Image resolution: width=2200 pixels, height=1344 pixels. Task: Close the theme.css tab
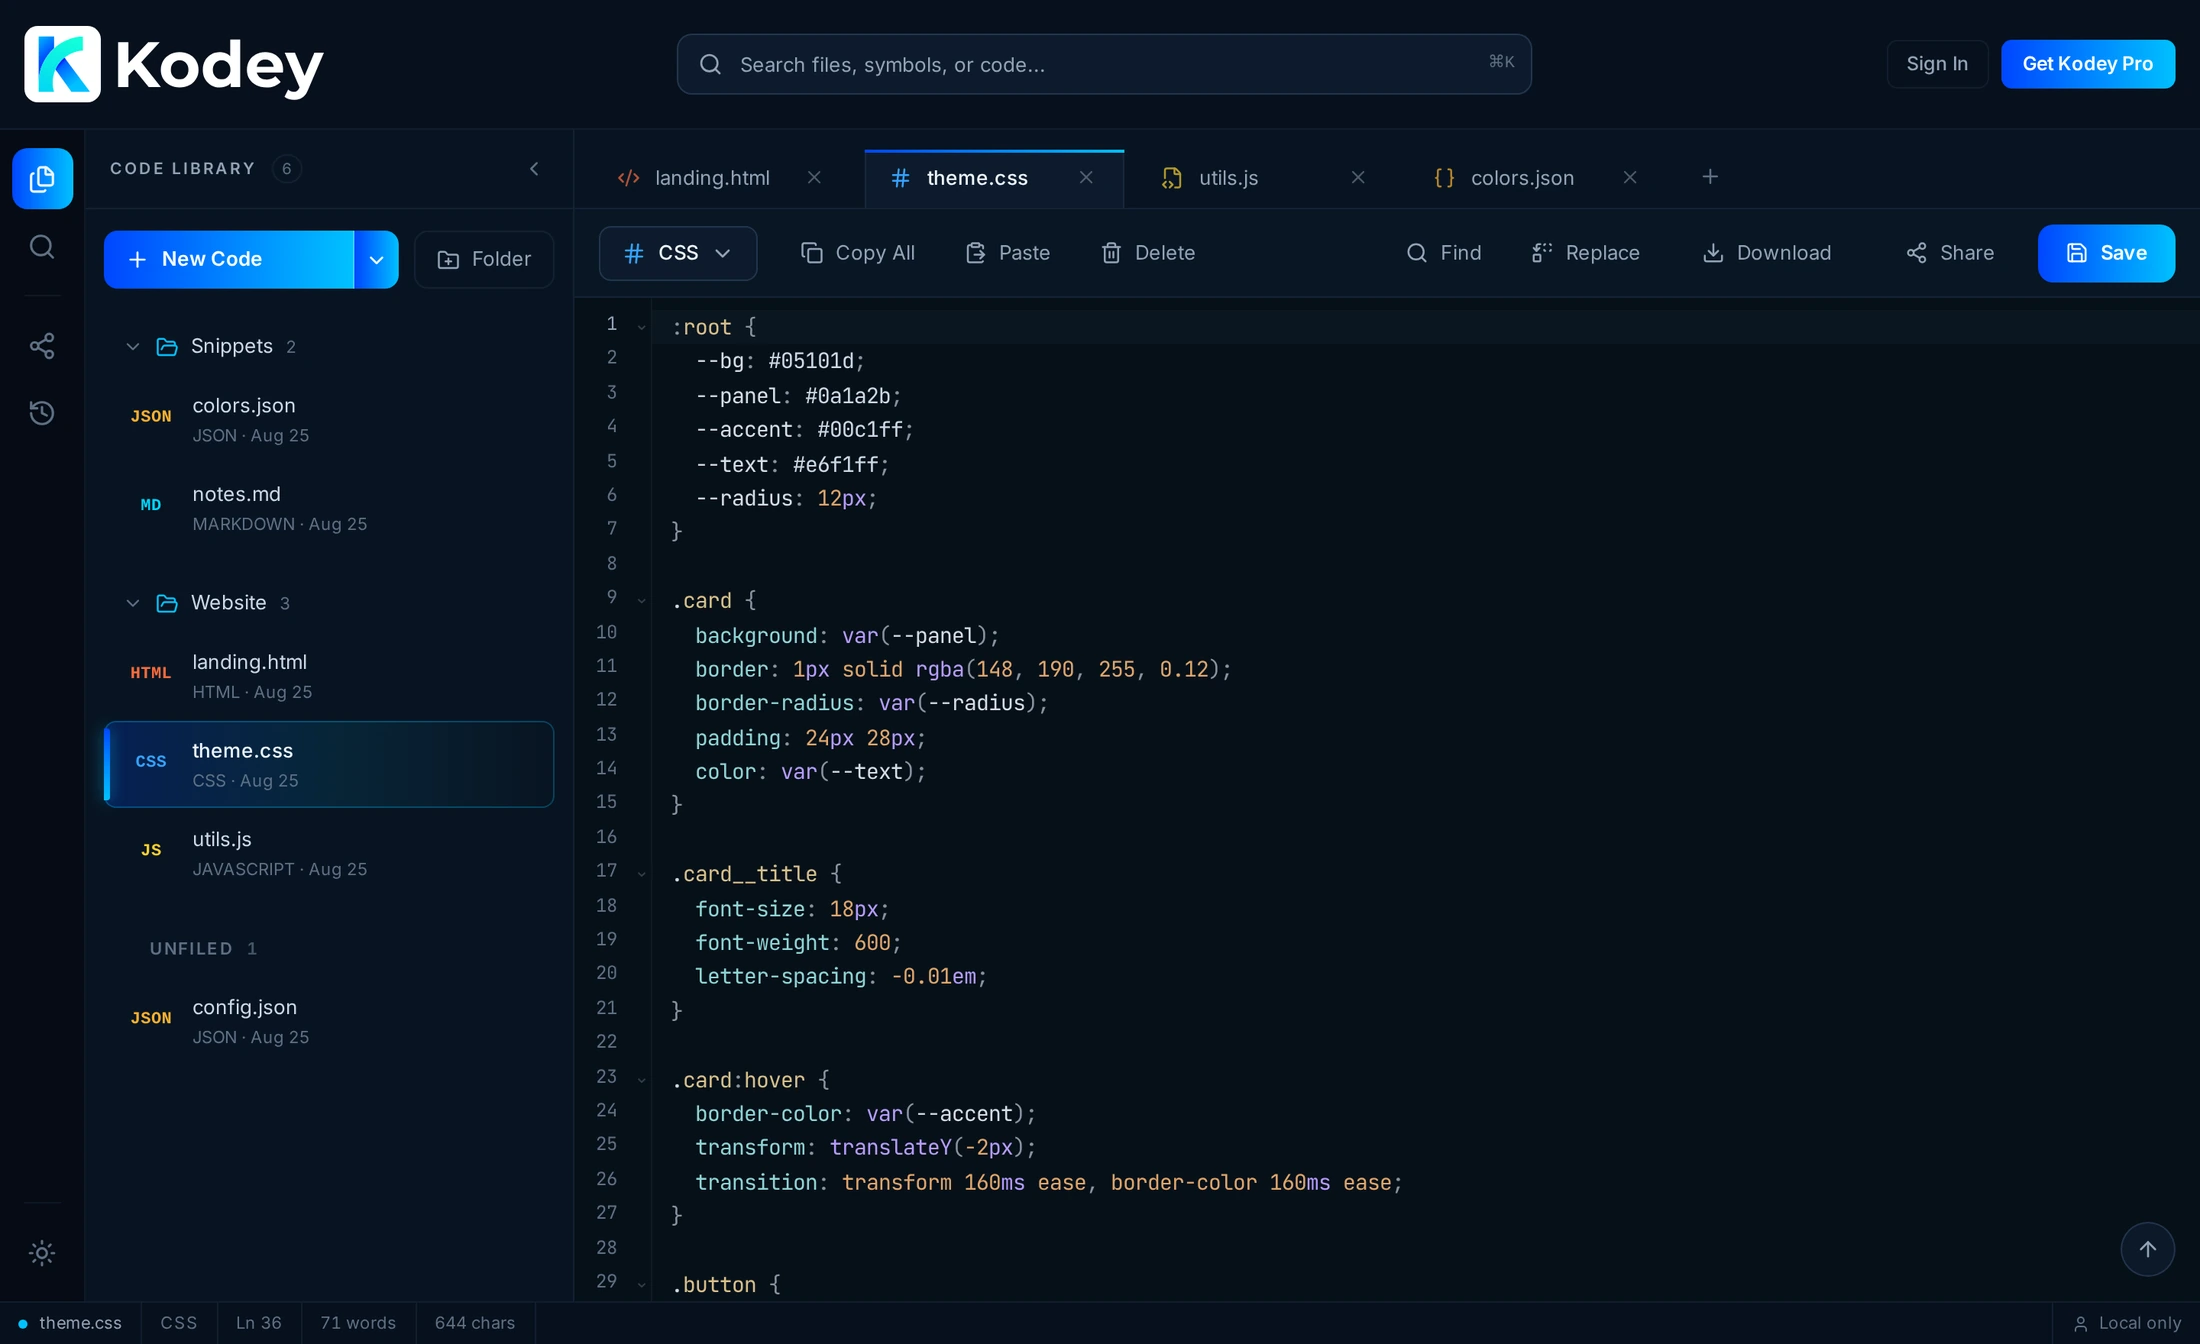[1086, 177]
